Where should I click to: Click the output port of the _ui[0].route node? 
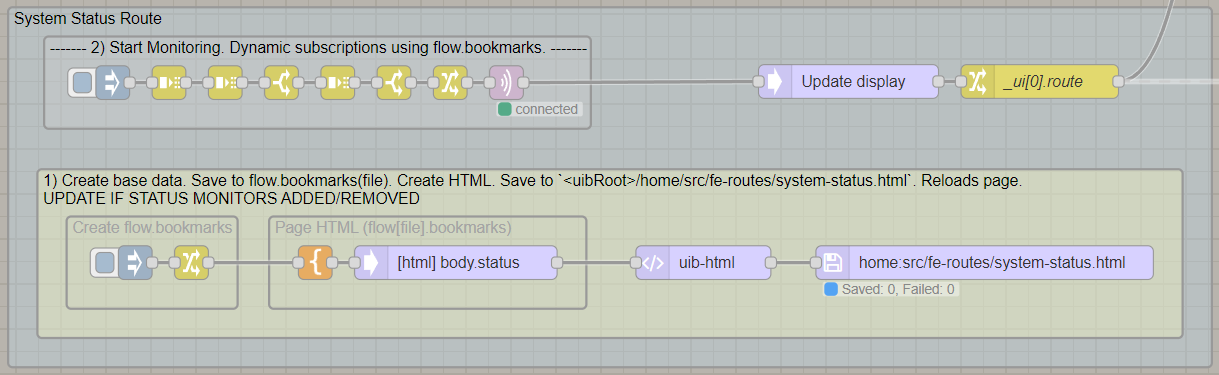pos(1119,82)
